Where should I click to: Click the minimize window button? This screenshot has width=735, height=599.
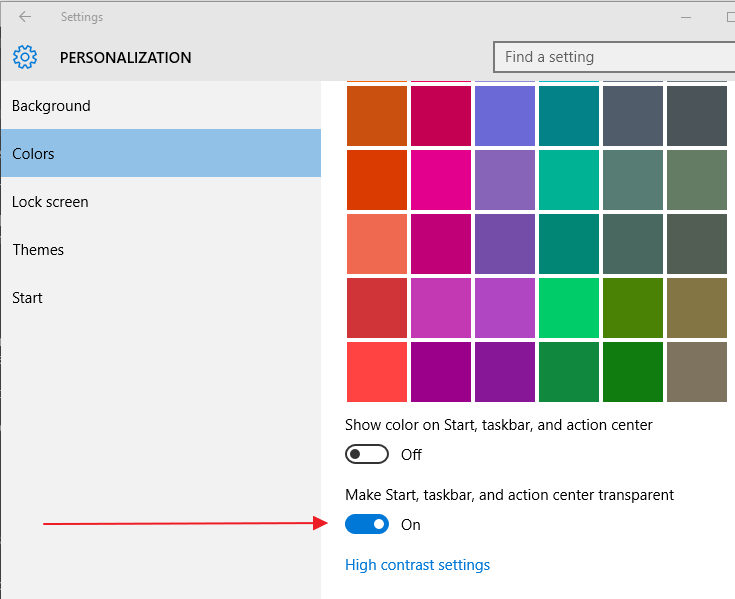pos(687,17)
